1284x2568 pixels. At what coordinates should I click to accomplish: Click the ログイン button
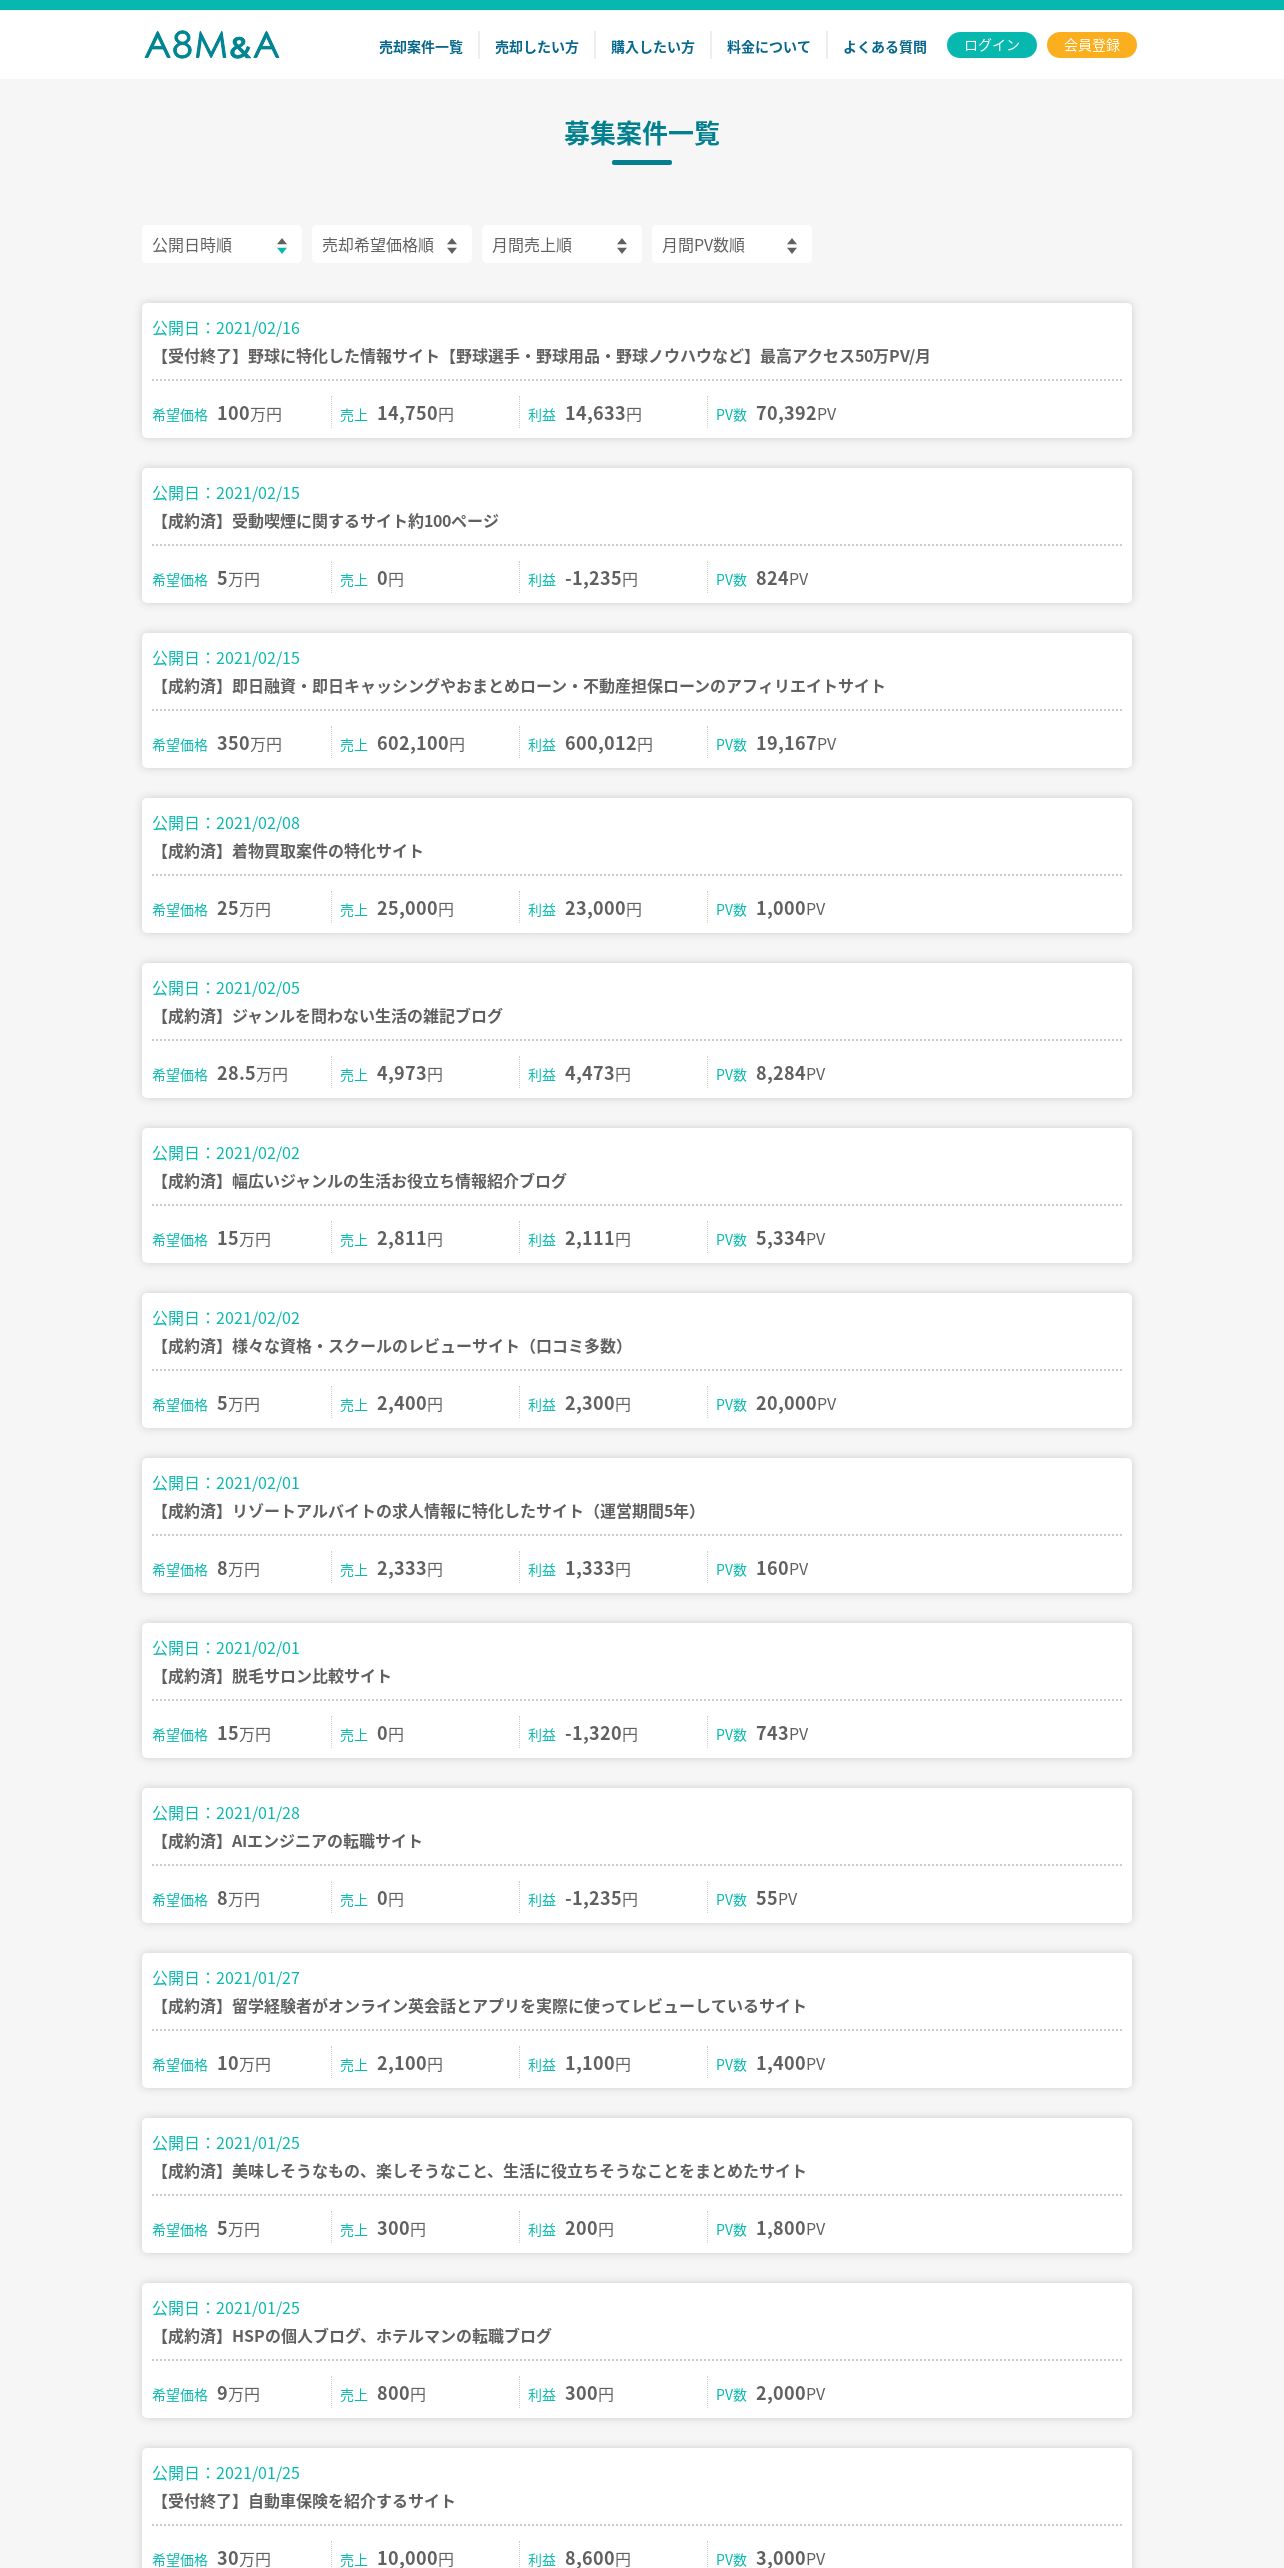pyautogui.click(x=992, y=45)
